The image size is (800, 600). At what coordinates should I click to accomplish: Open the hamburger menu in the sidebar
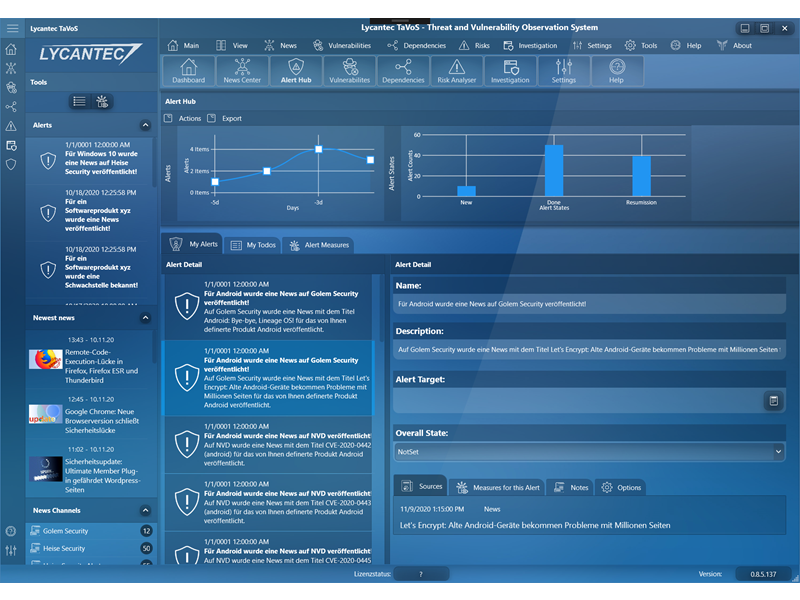point(12,29)
